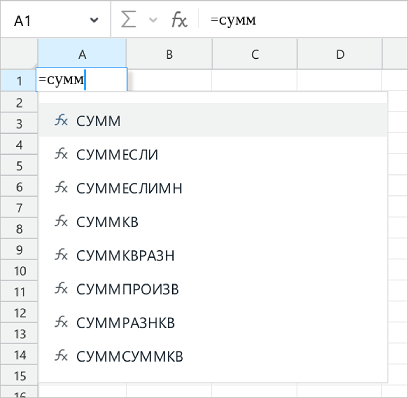The width and height of the screenshot is (408, 398).
Task: Open the insert function fx icon
Action: pos(179,20)
